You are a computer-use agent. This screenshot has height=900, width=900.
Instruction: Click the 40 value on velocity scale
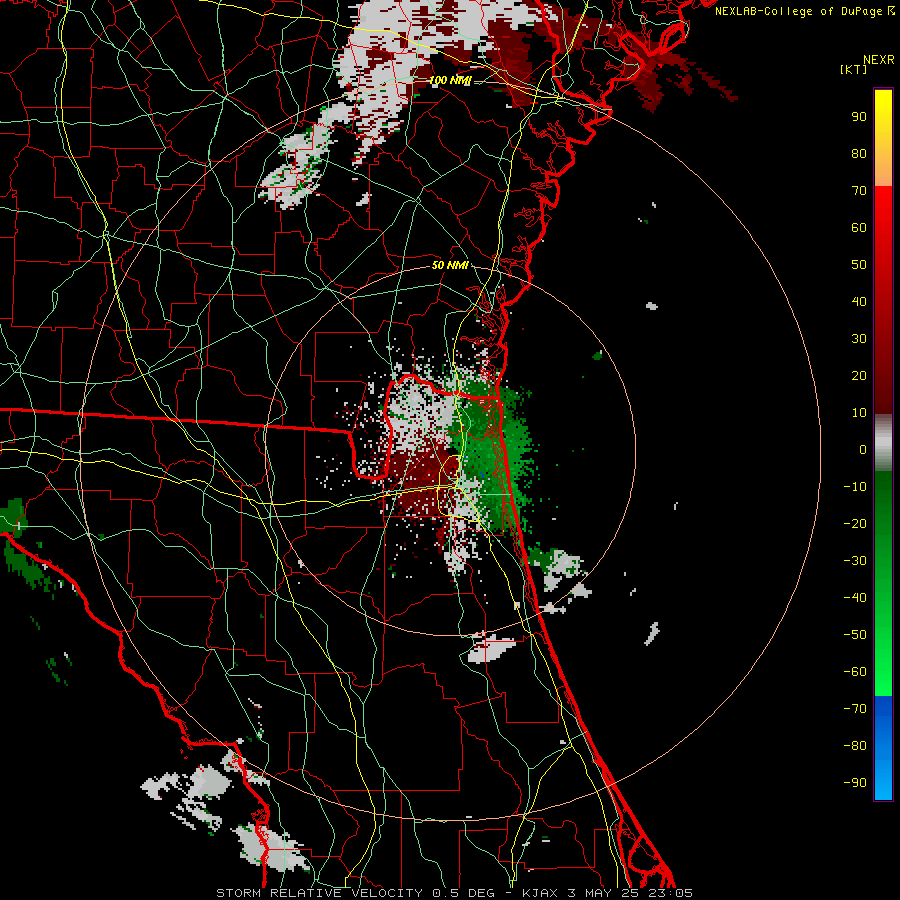click(x=859, y=301)
